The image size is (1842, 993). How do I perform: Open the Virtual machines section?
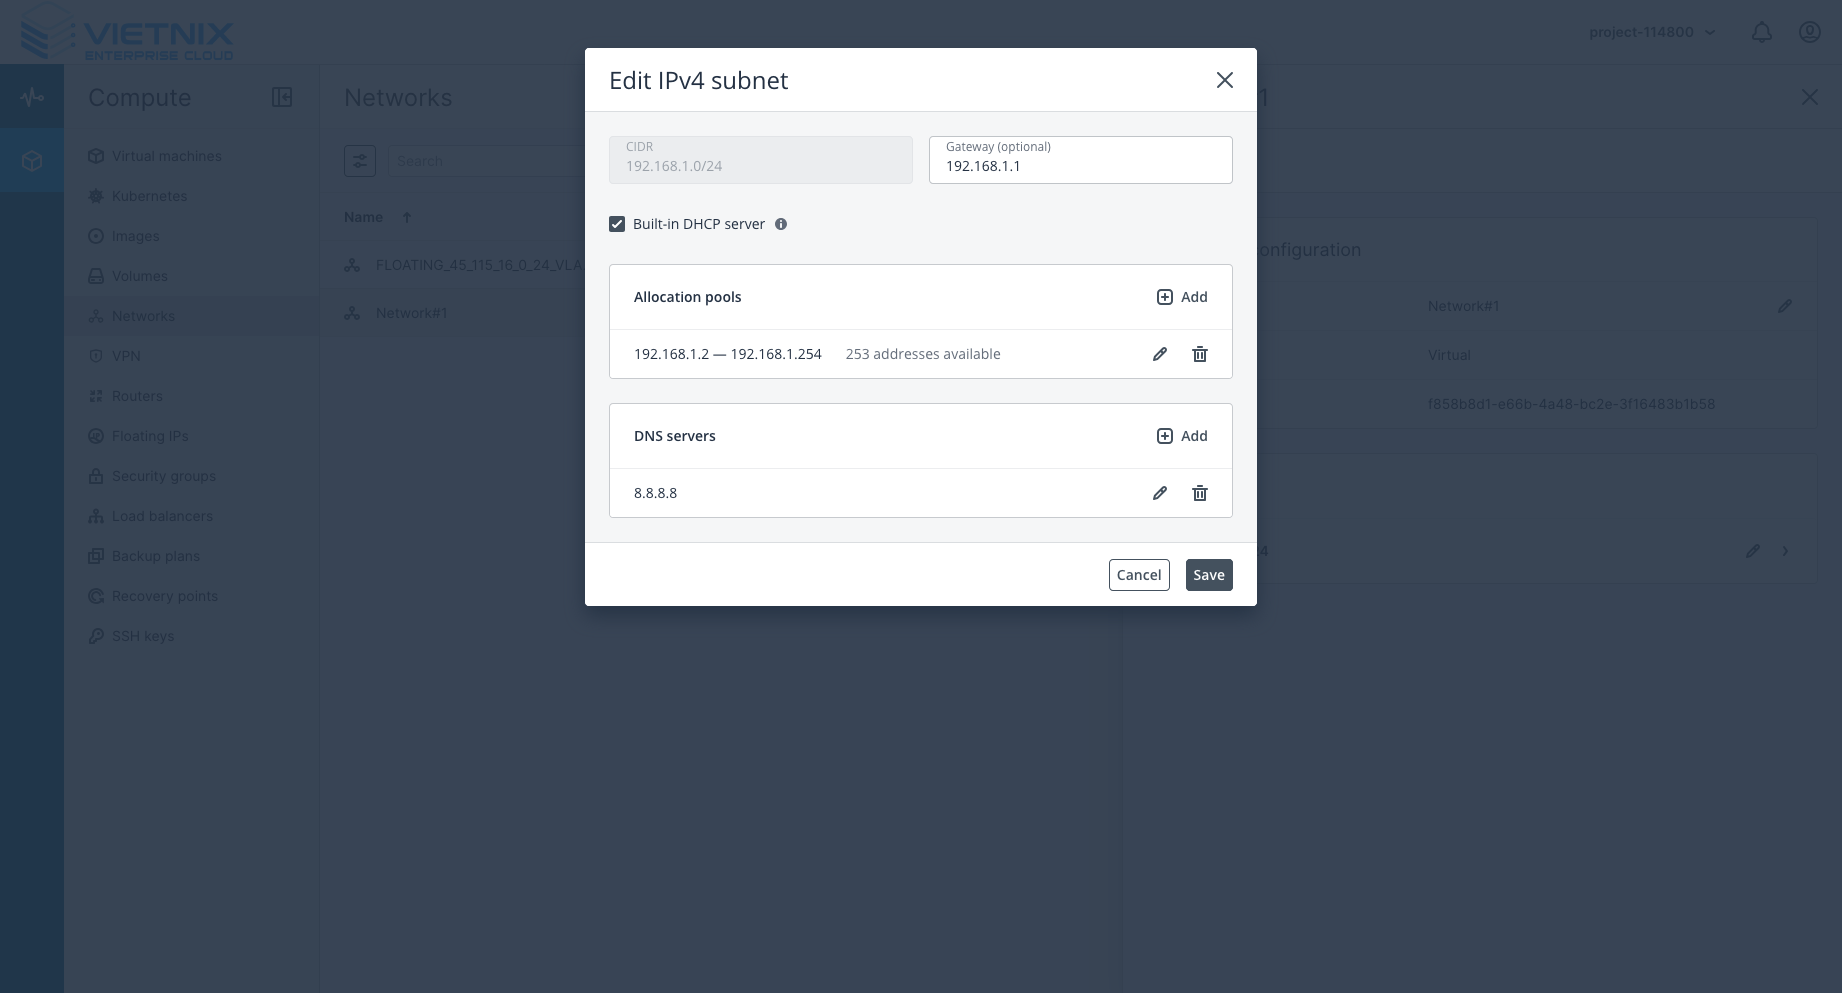click(x=166, y=156)
